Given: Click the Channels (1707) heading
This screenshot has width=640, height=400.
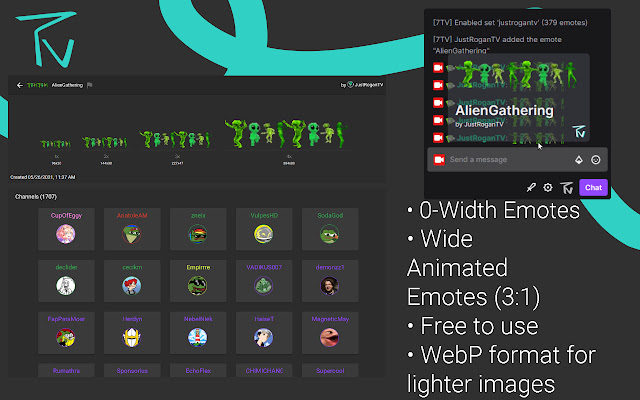Looking at the screenshot, I should pyautogui.click(x=36, y=197).
